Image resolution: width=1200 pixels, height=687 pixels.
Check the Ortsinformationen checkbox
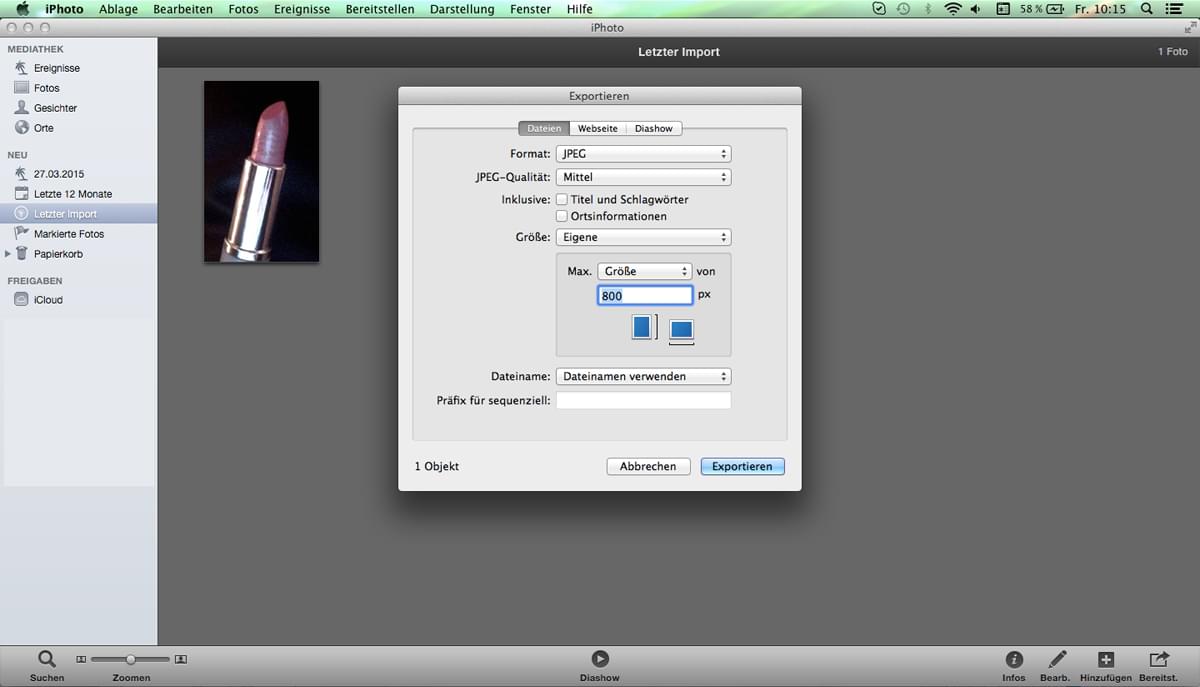click(562, 216)
